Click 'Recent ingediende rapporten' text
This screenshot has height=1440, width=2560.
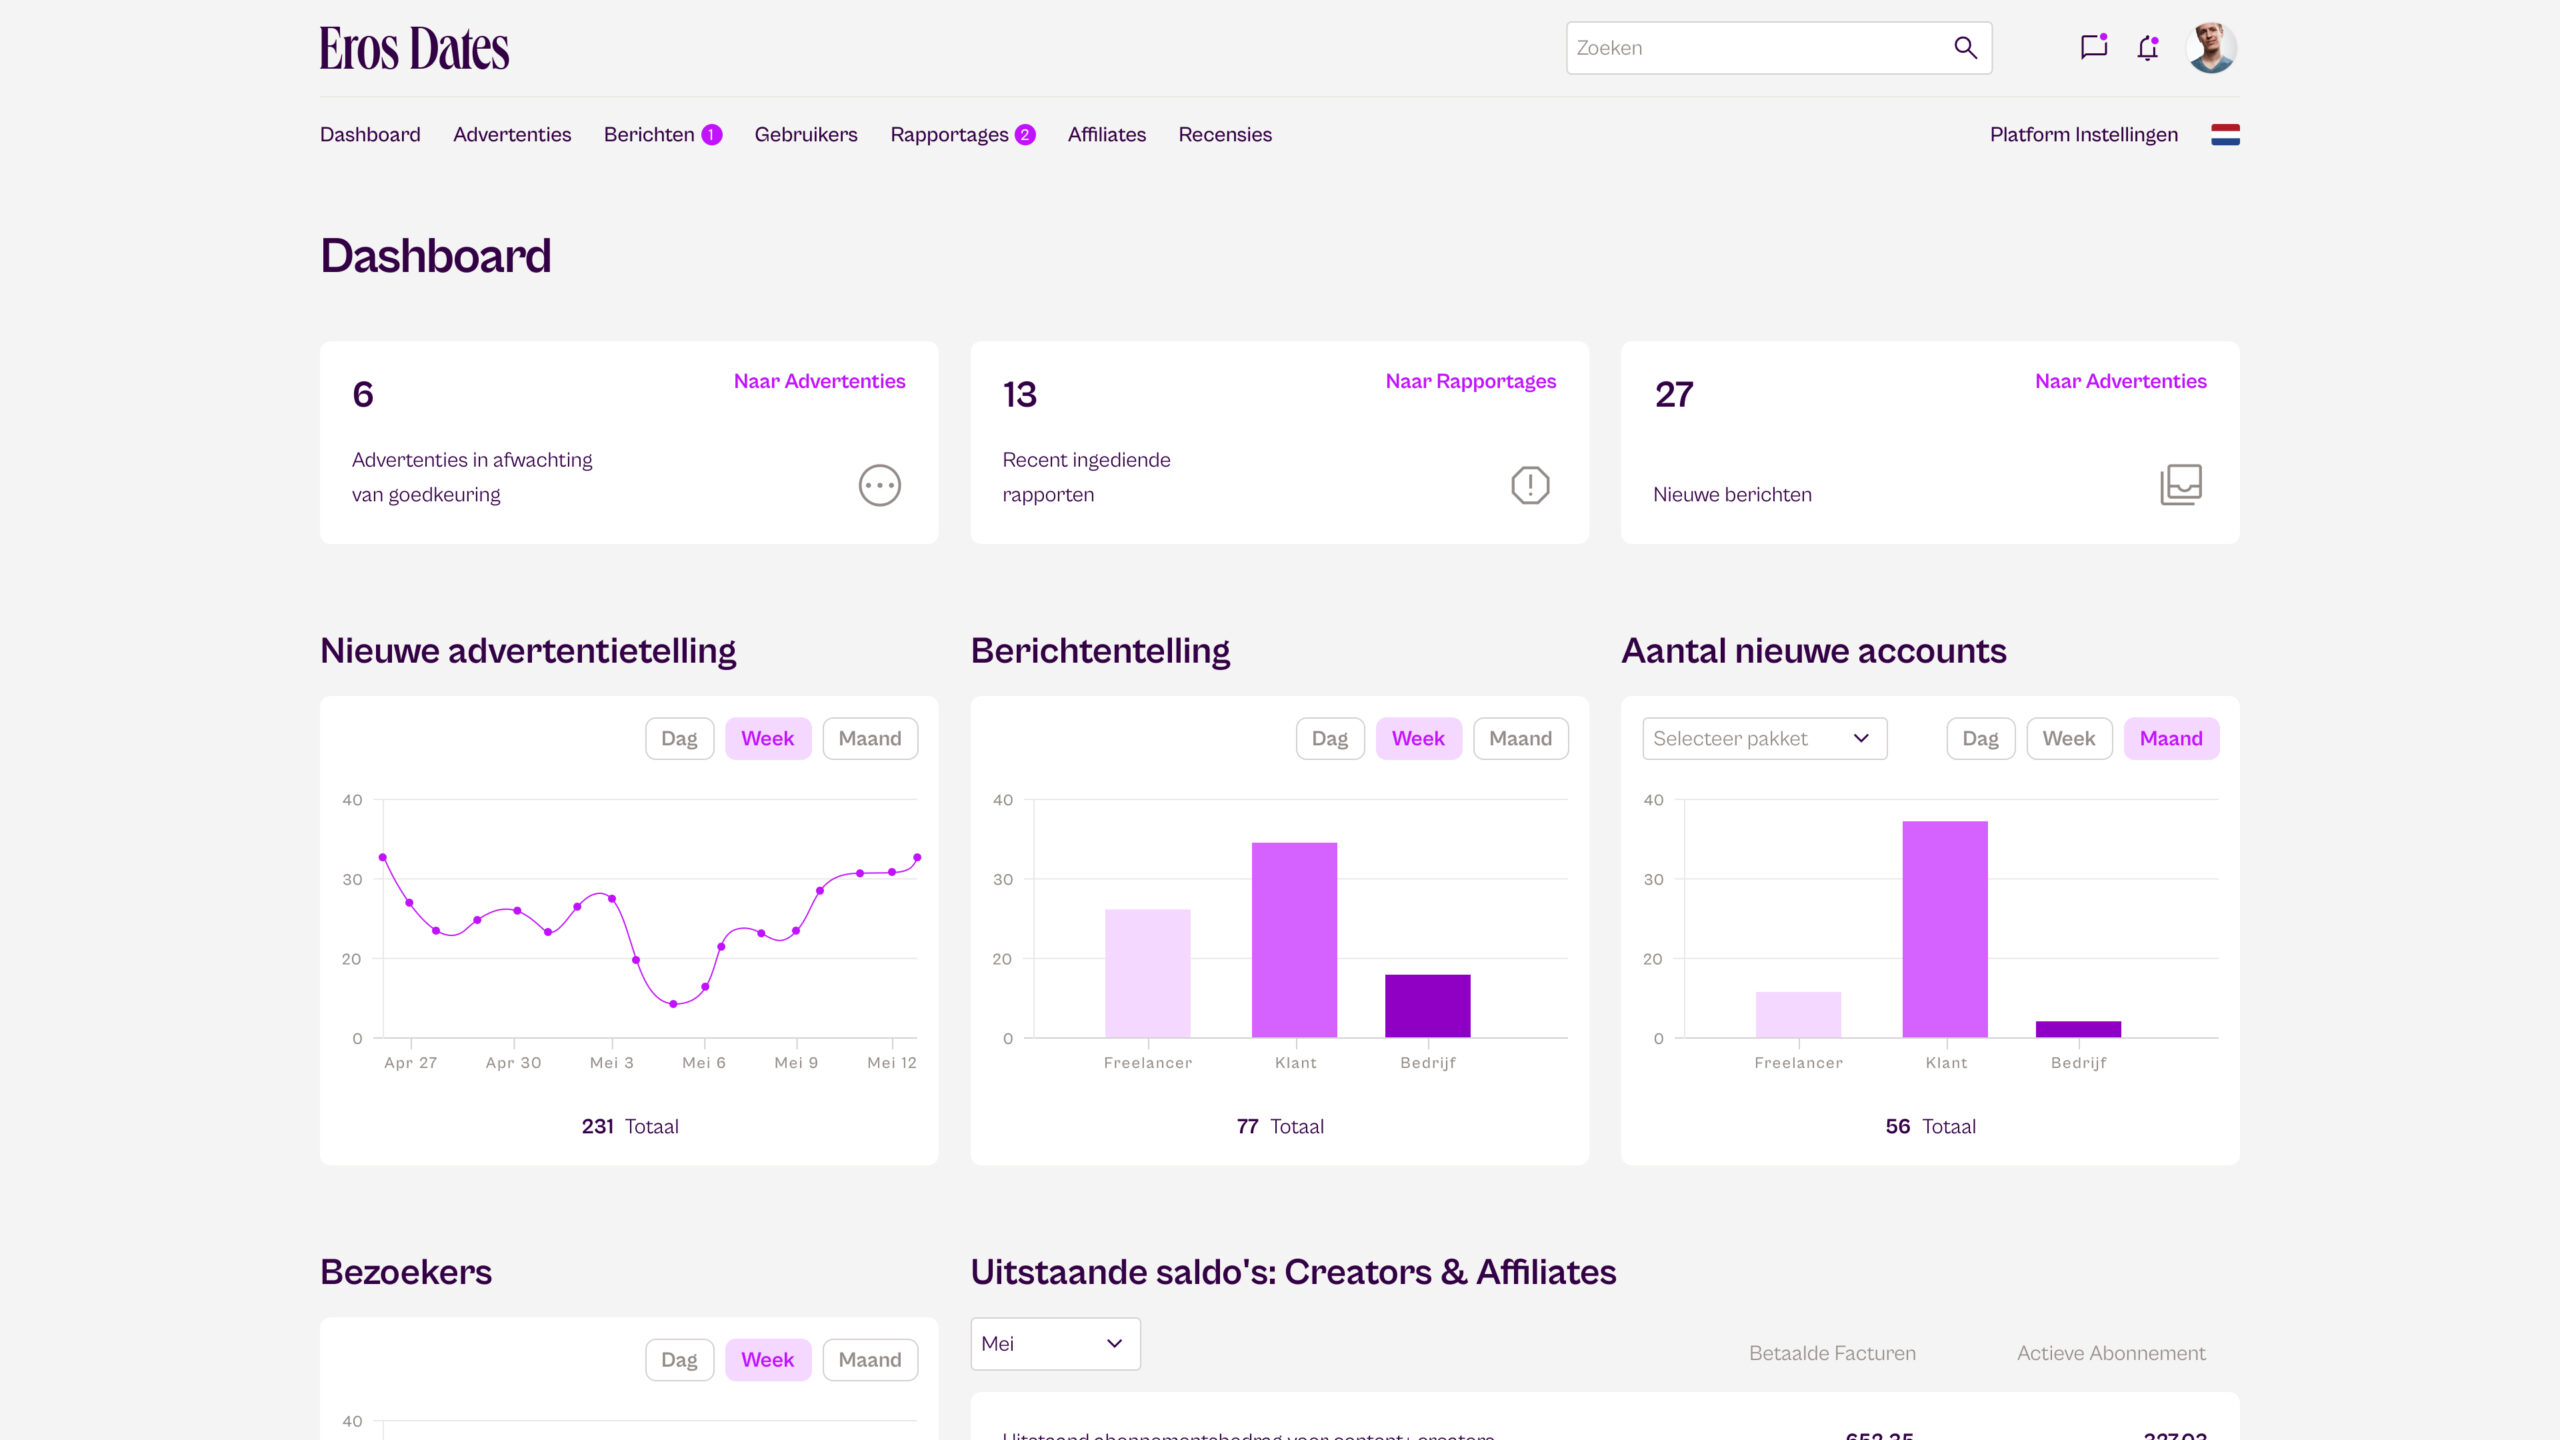coord(1087,477)
